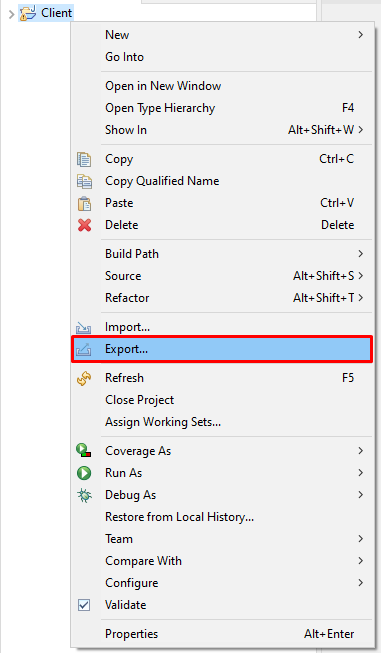Click the Copy icon in context menu
The width and height of the screenshot is (381, 653).
click(x=84, y=160)
